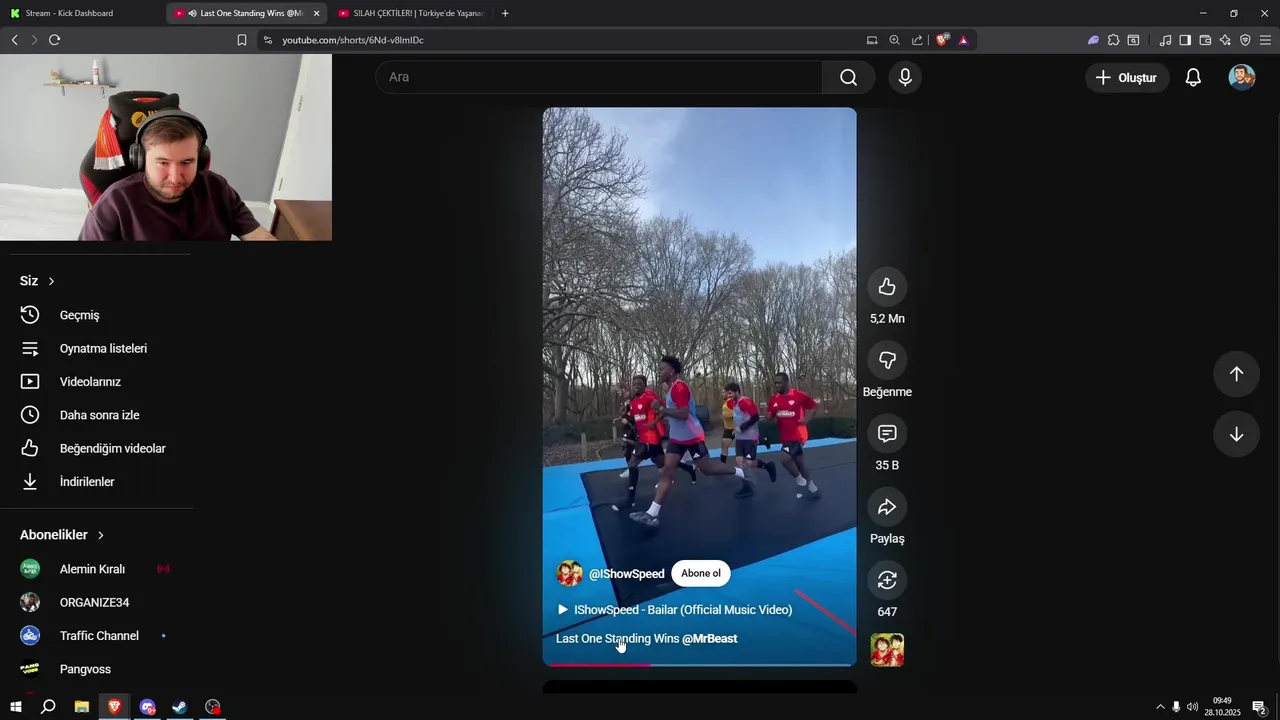Seek using the short's red progress bar

click(699, 664)
